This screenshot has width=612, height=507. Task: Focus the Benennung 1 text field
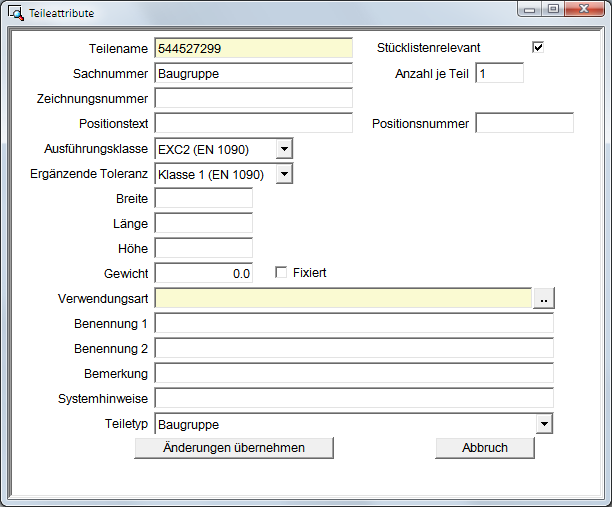(x=354, y=323)
